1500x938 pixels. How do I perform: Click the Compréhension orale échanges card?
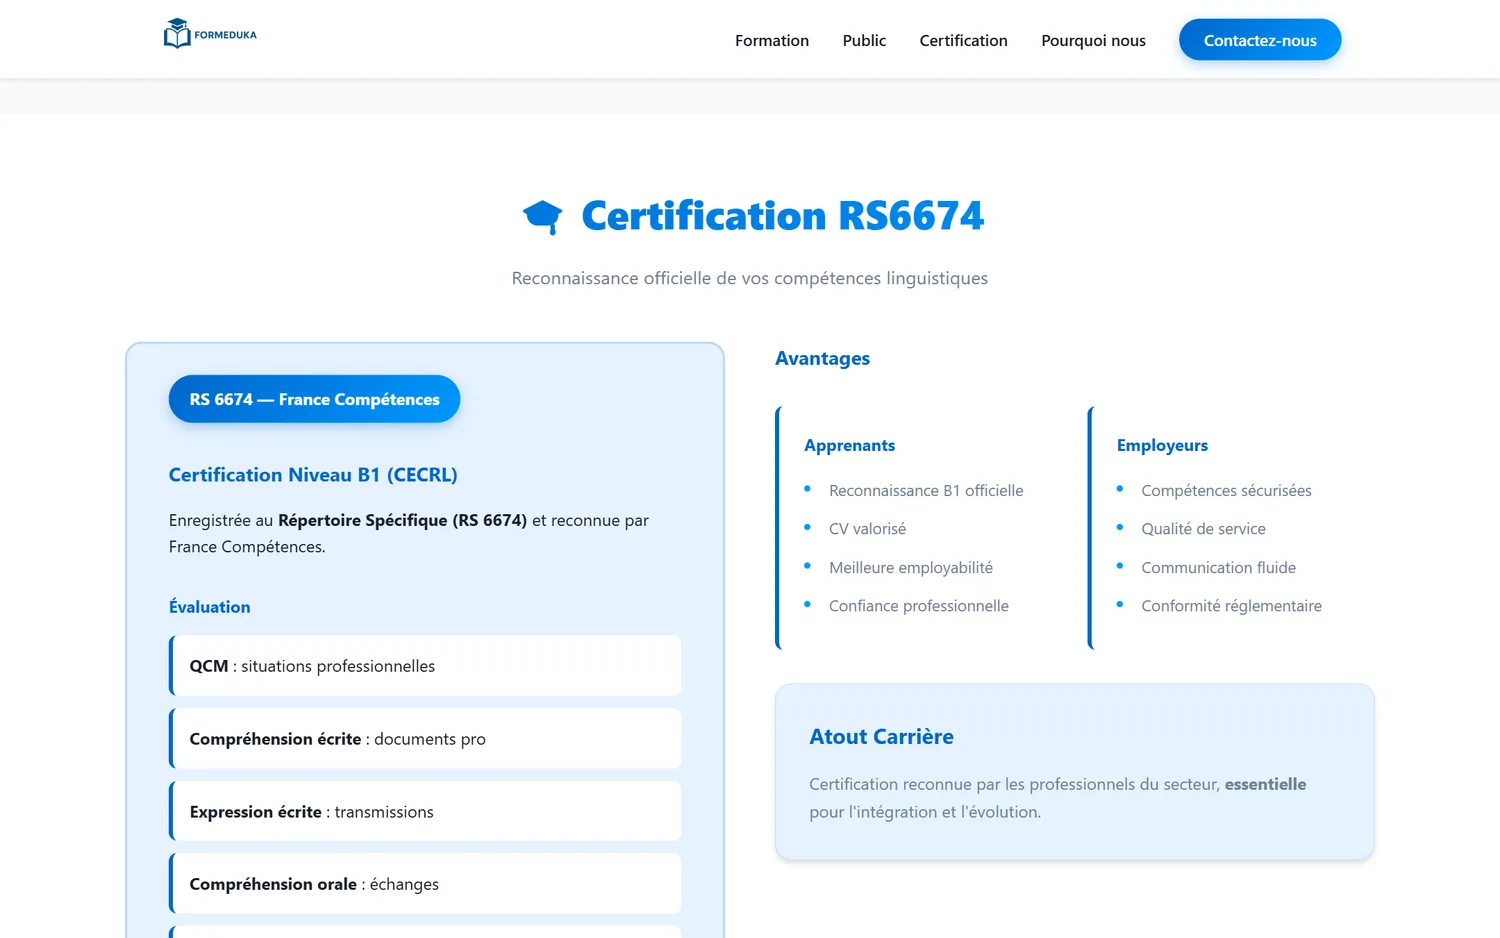(x=425, y=884)
